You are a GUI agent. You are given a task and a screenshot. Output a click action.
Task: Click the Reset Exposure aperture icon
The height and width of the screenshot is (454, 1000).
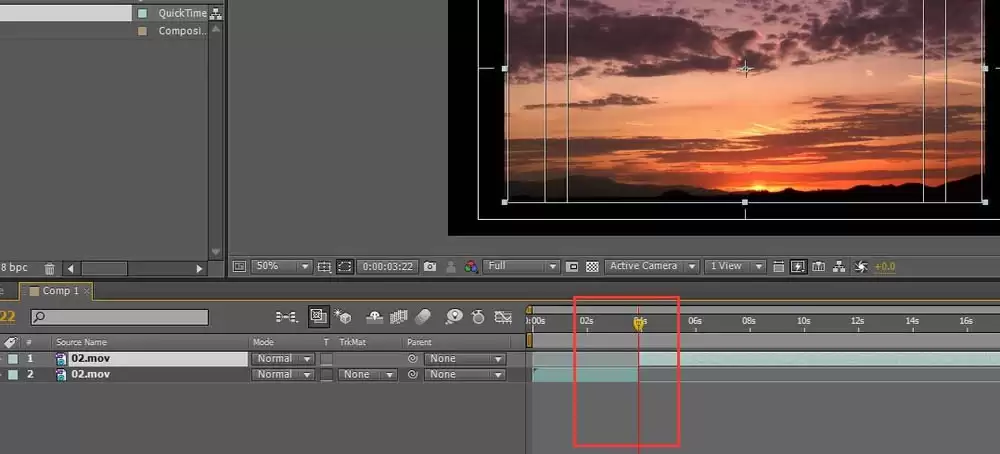[x=860, y=267]
